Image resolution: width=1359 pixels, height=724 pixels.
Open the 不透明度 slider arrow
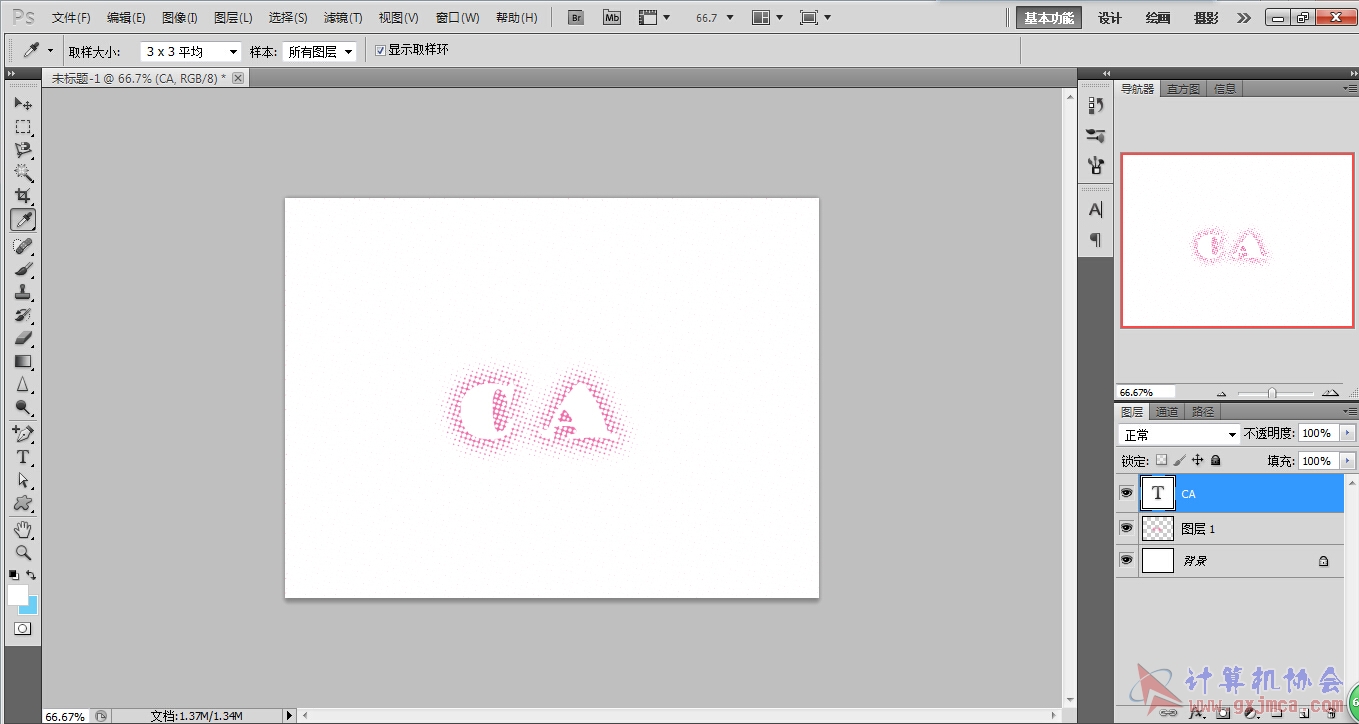pyautogui.click(x=1348, y=433)
